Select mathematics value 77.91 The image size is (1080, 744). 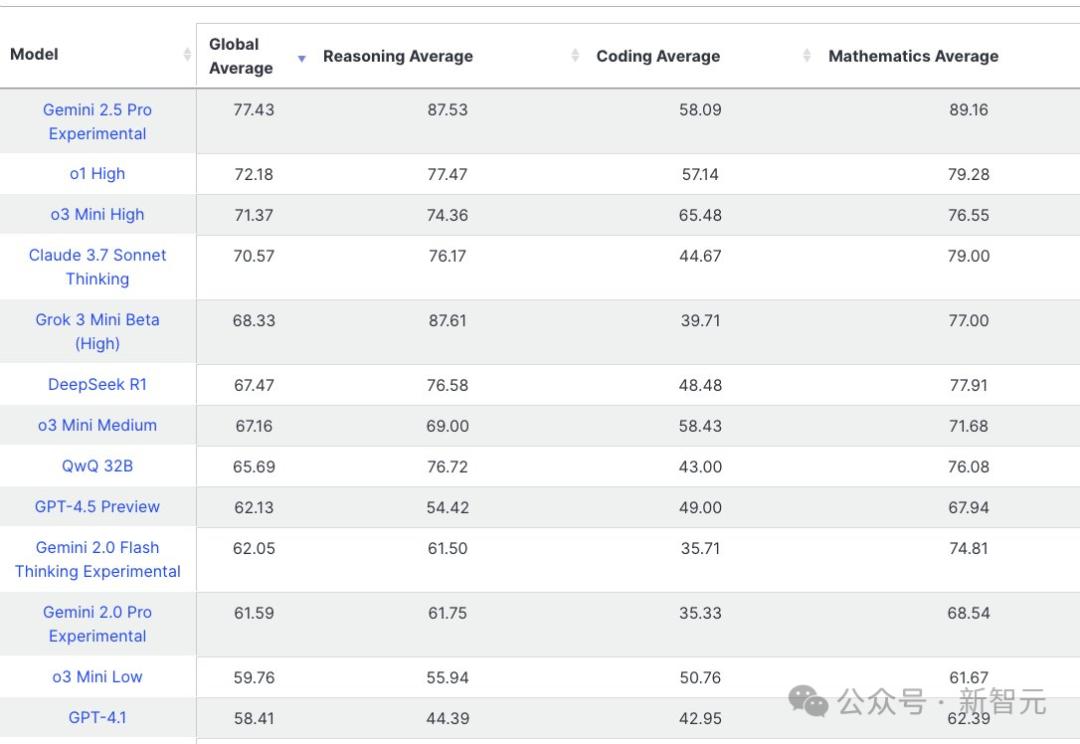968,385
